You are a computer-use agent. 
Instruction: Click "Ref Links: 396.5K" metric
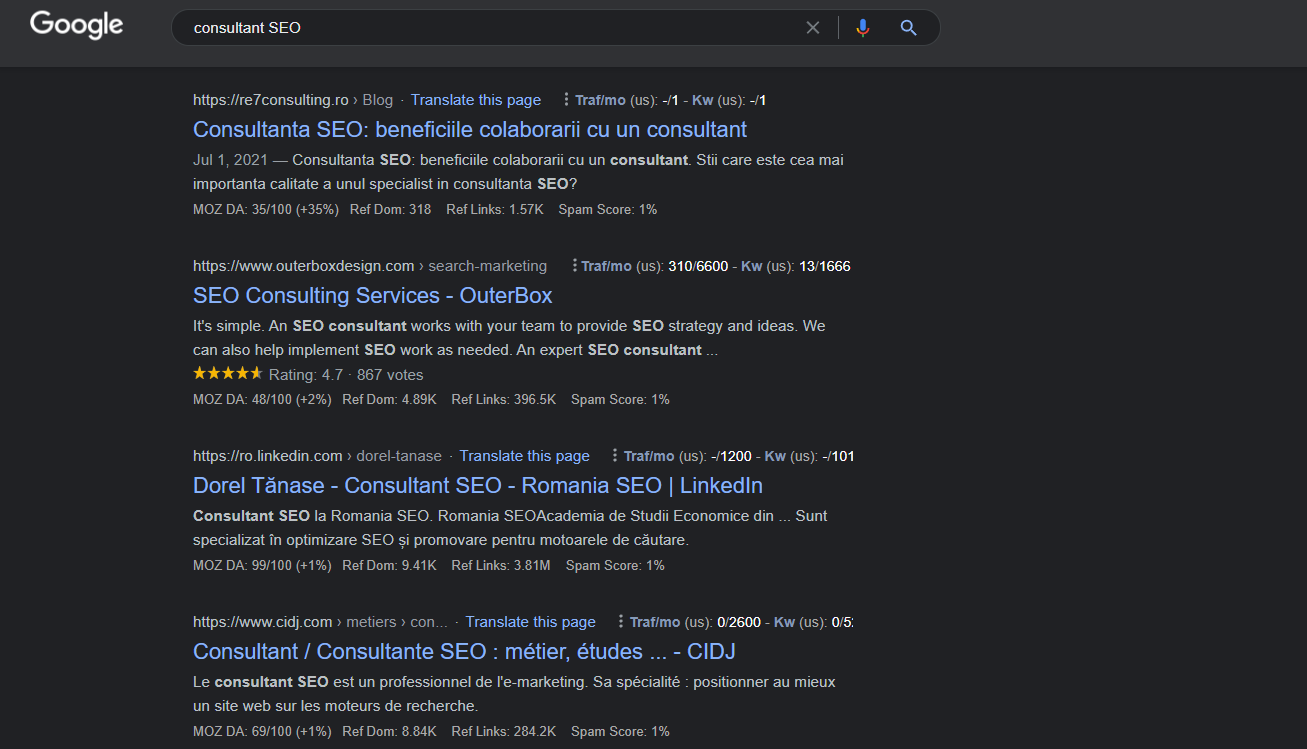(504, 399)
